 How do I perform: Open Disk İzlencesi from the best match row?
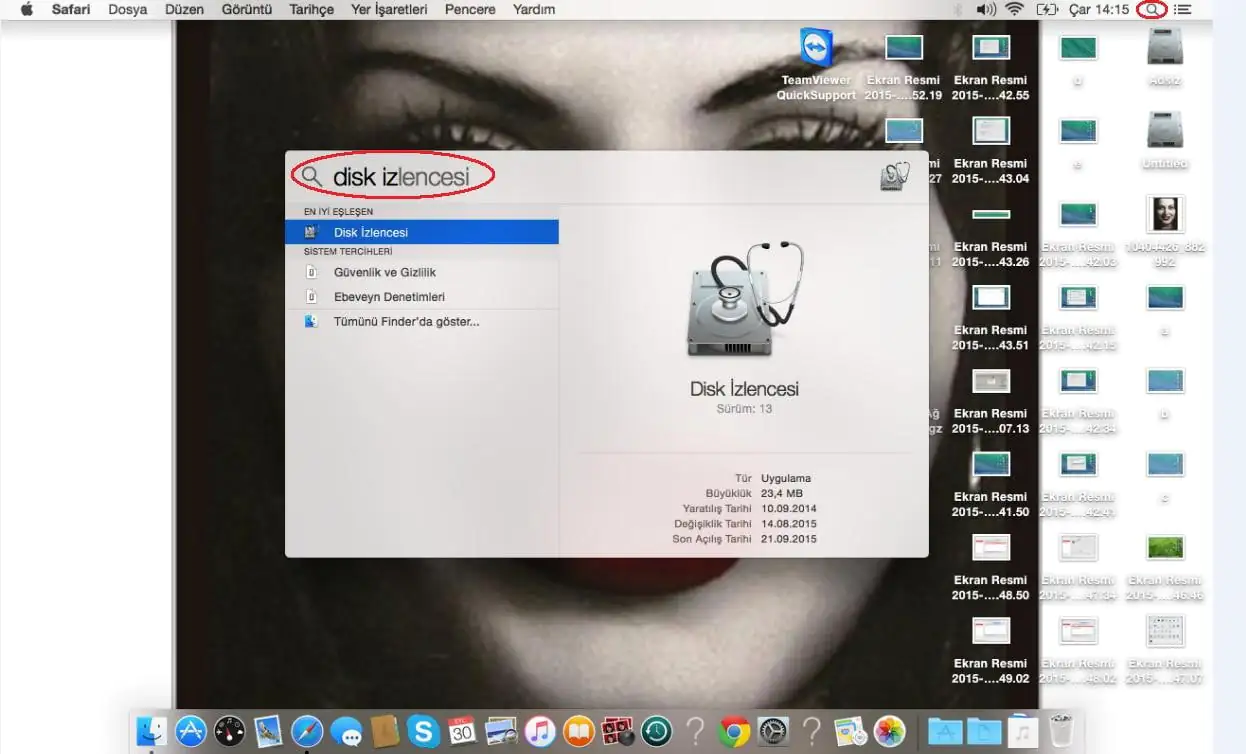(420, 232)
